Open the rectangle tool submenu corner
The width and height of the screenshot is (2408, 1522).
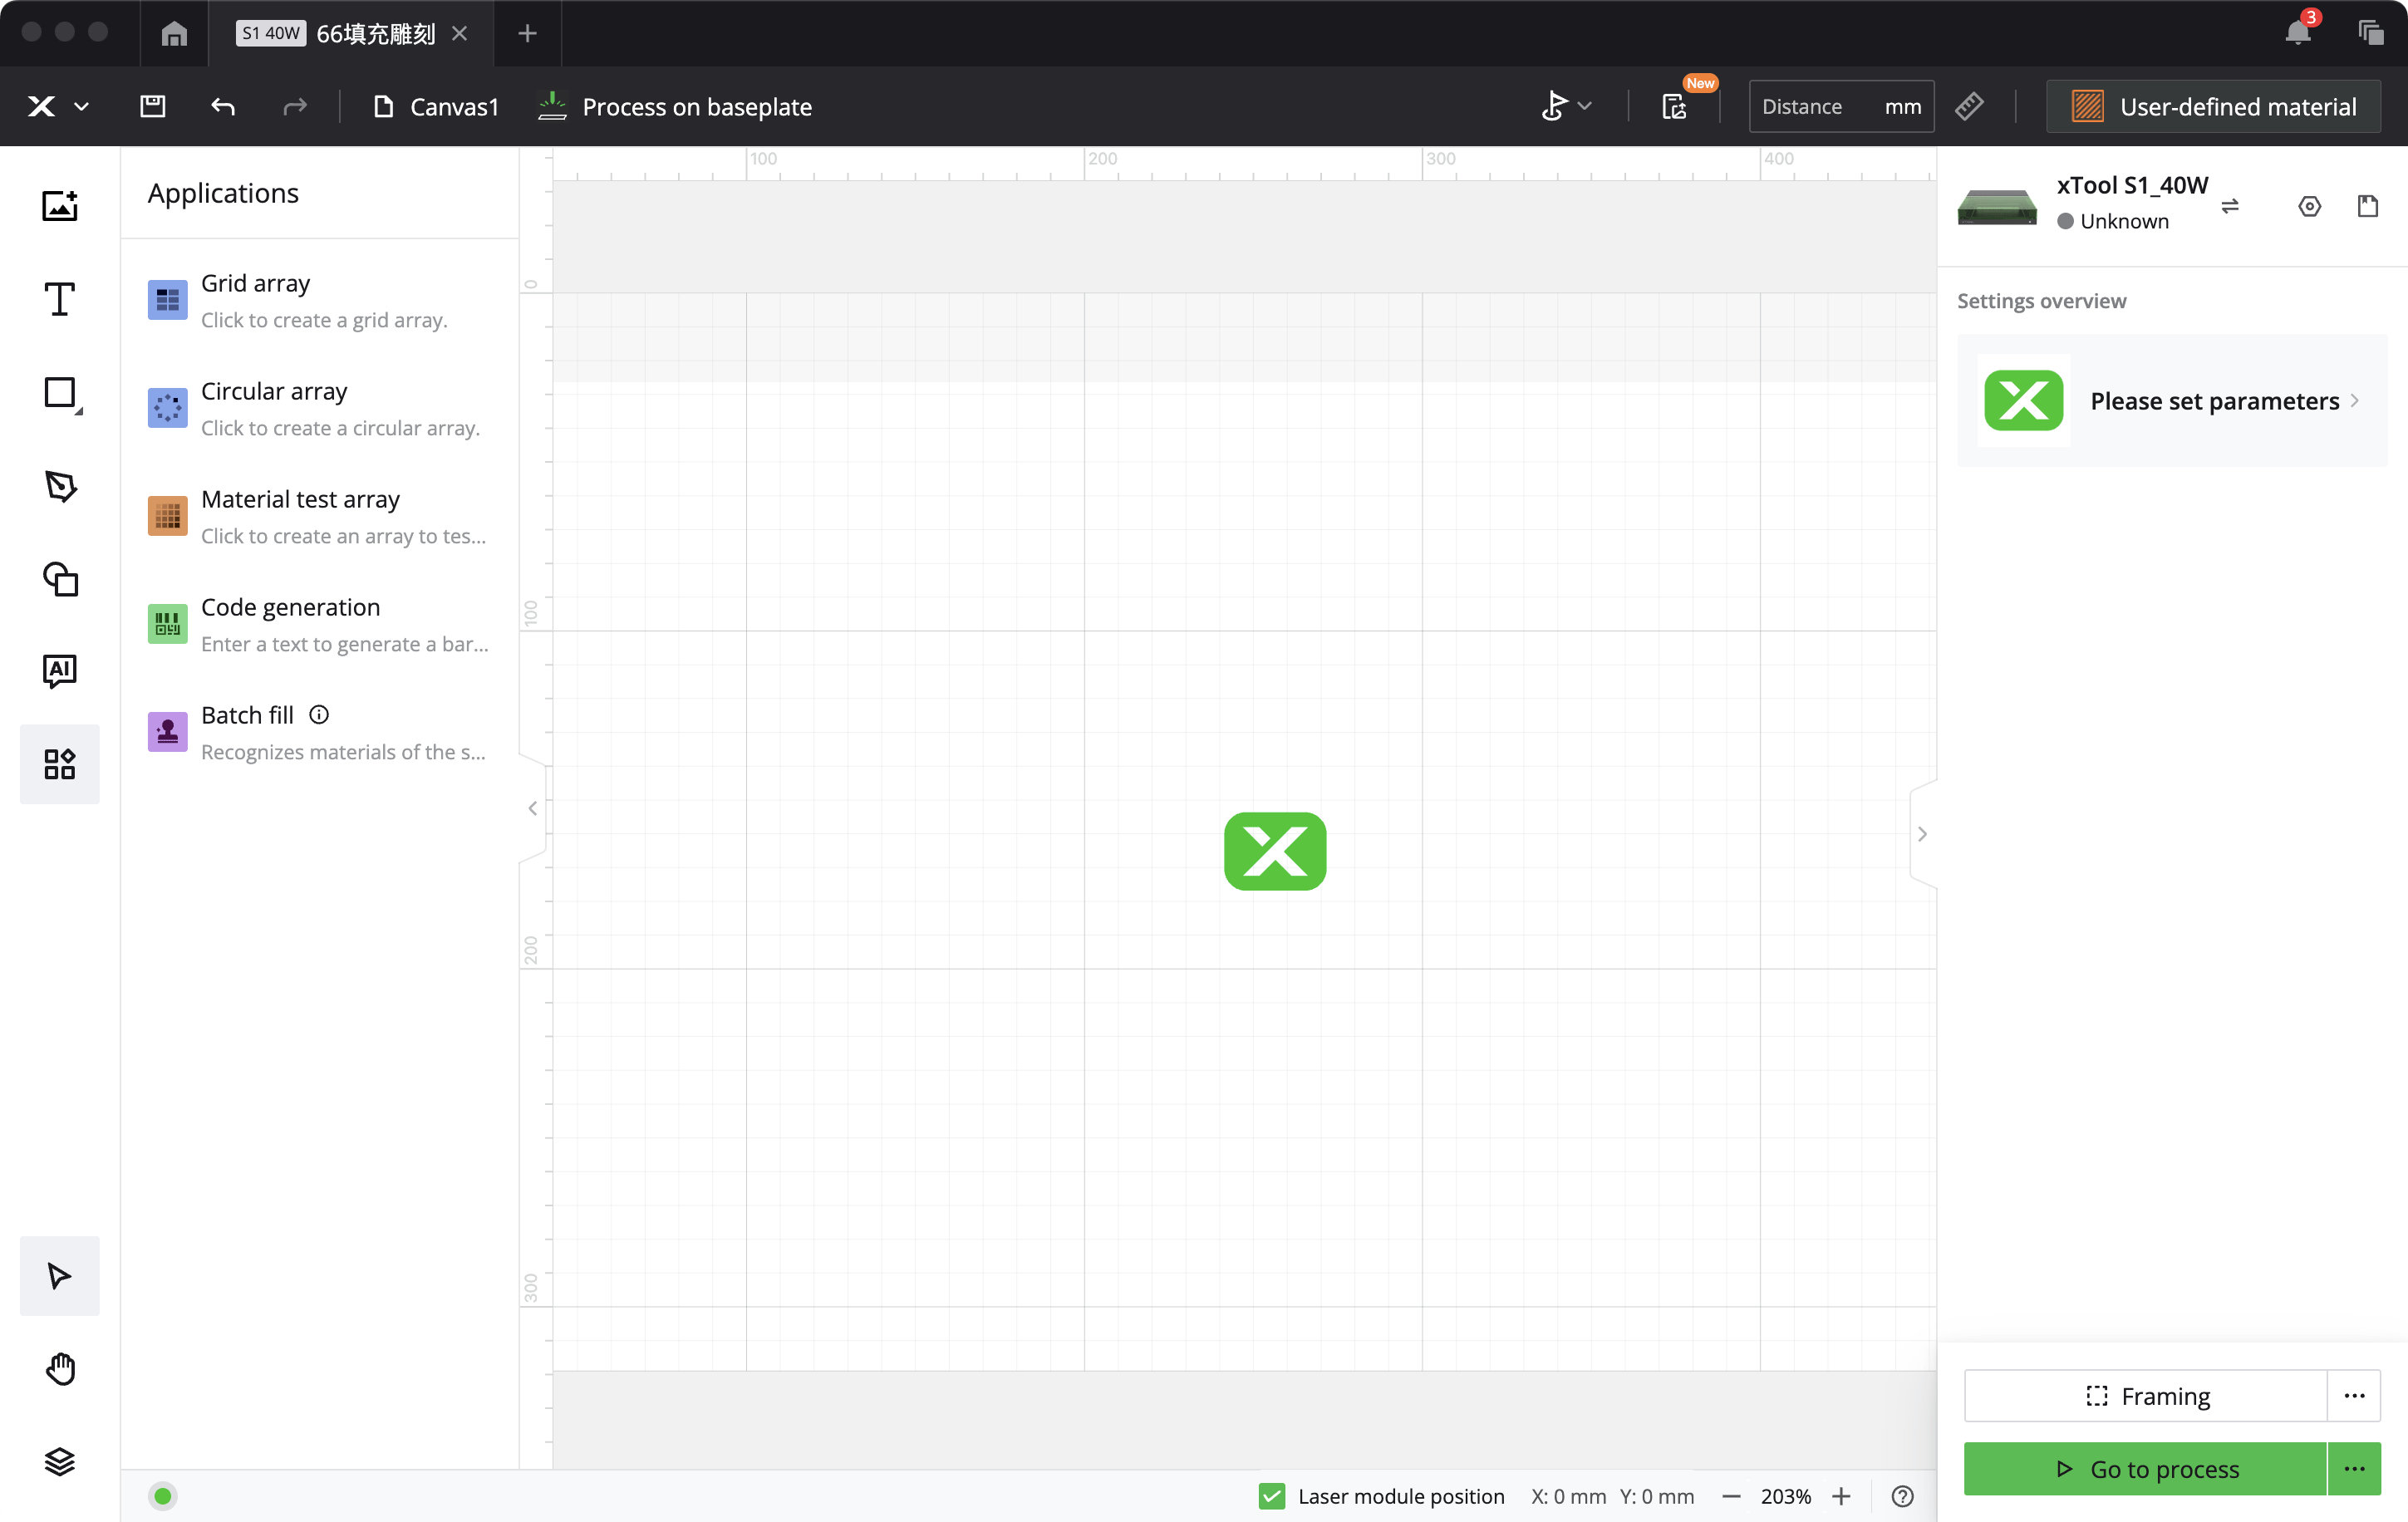tap(79, 411)
